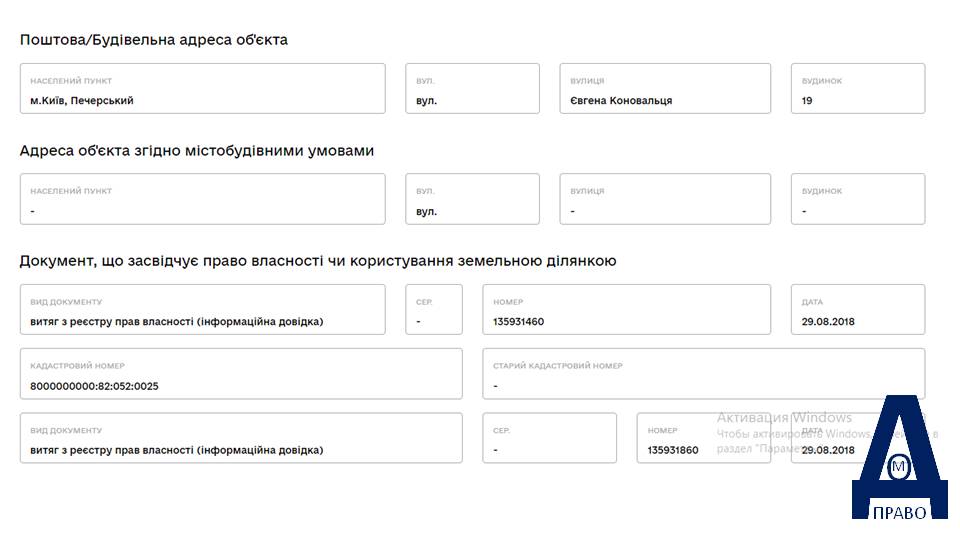The image size is (960, 540).
Task: Click the населений пункт field 'м.Київ, Печерський'
Action: pyautogui.click(x=203, y=89)
